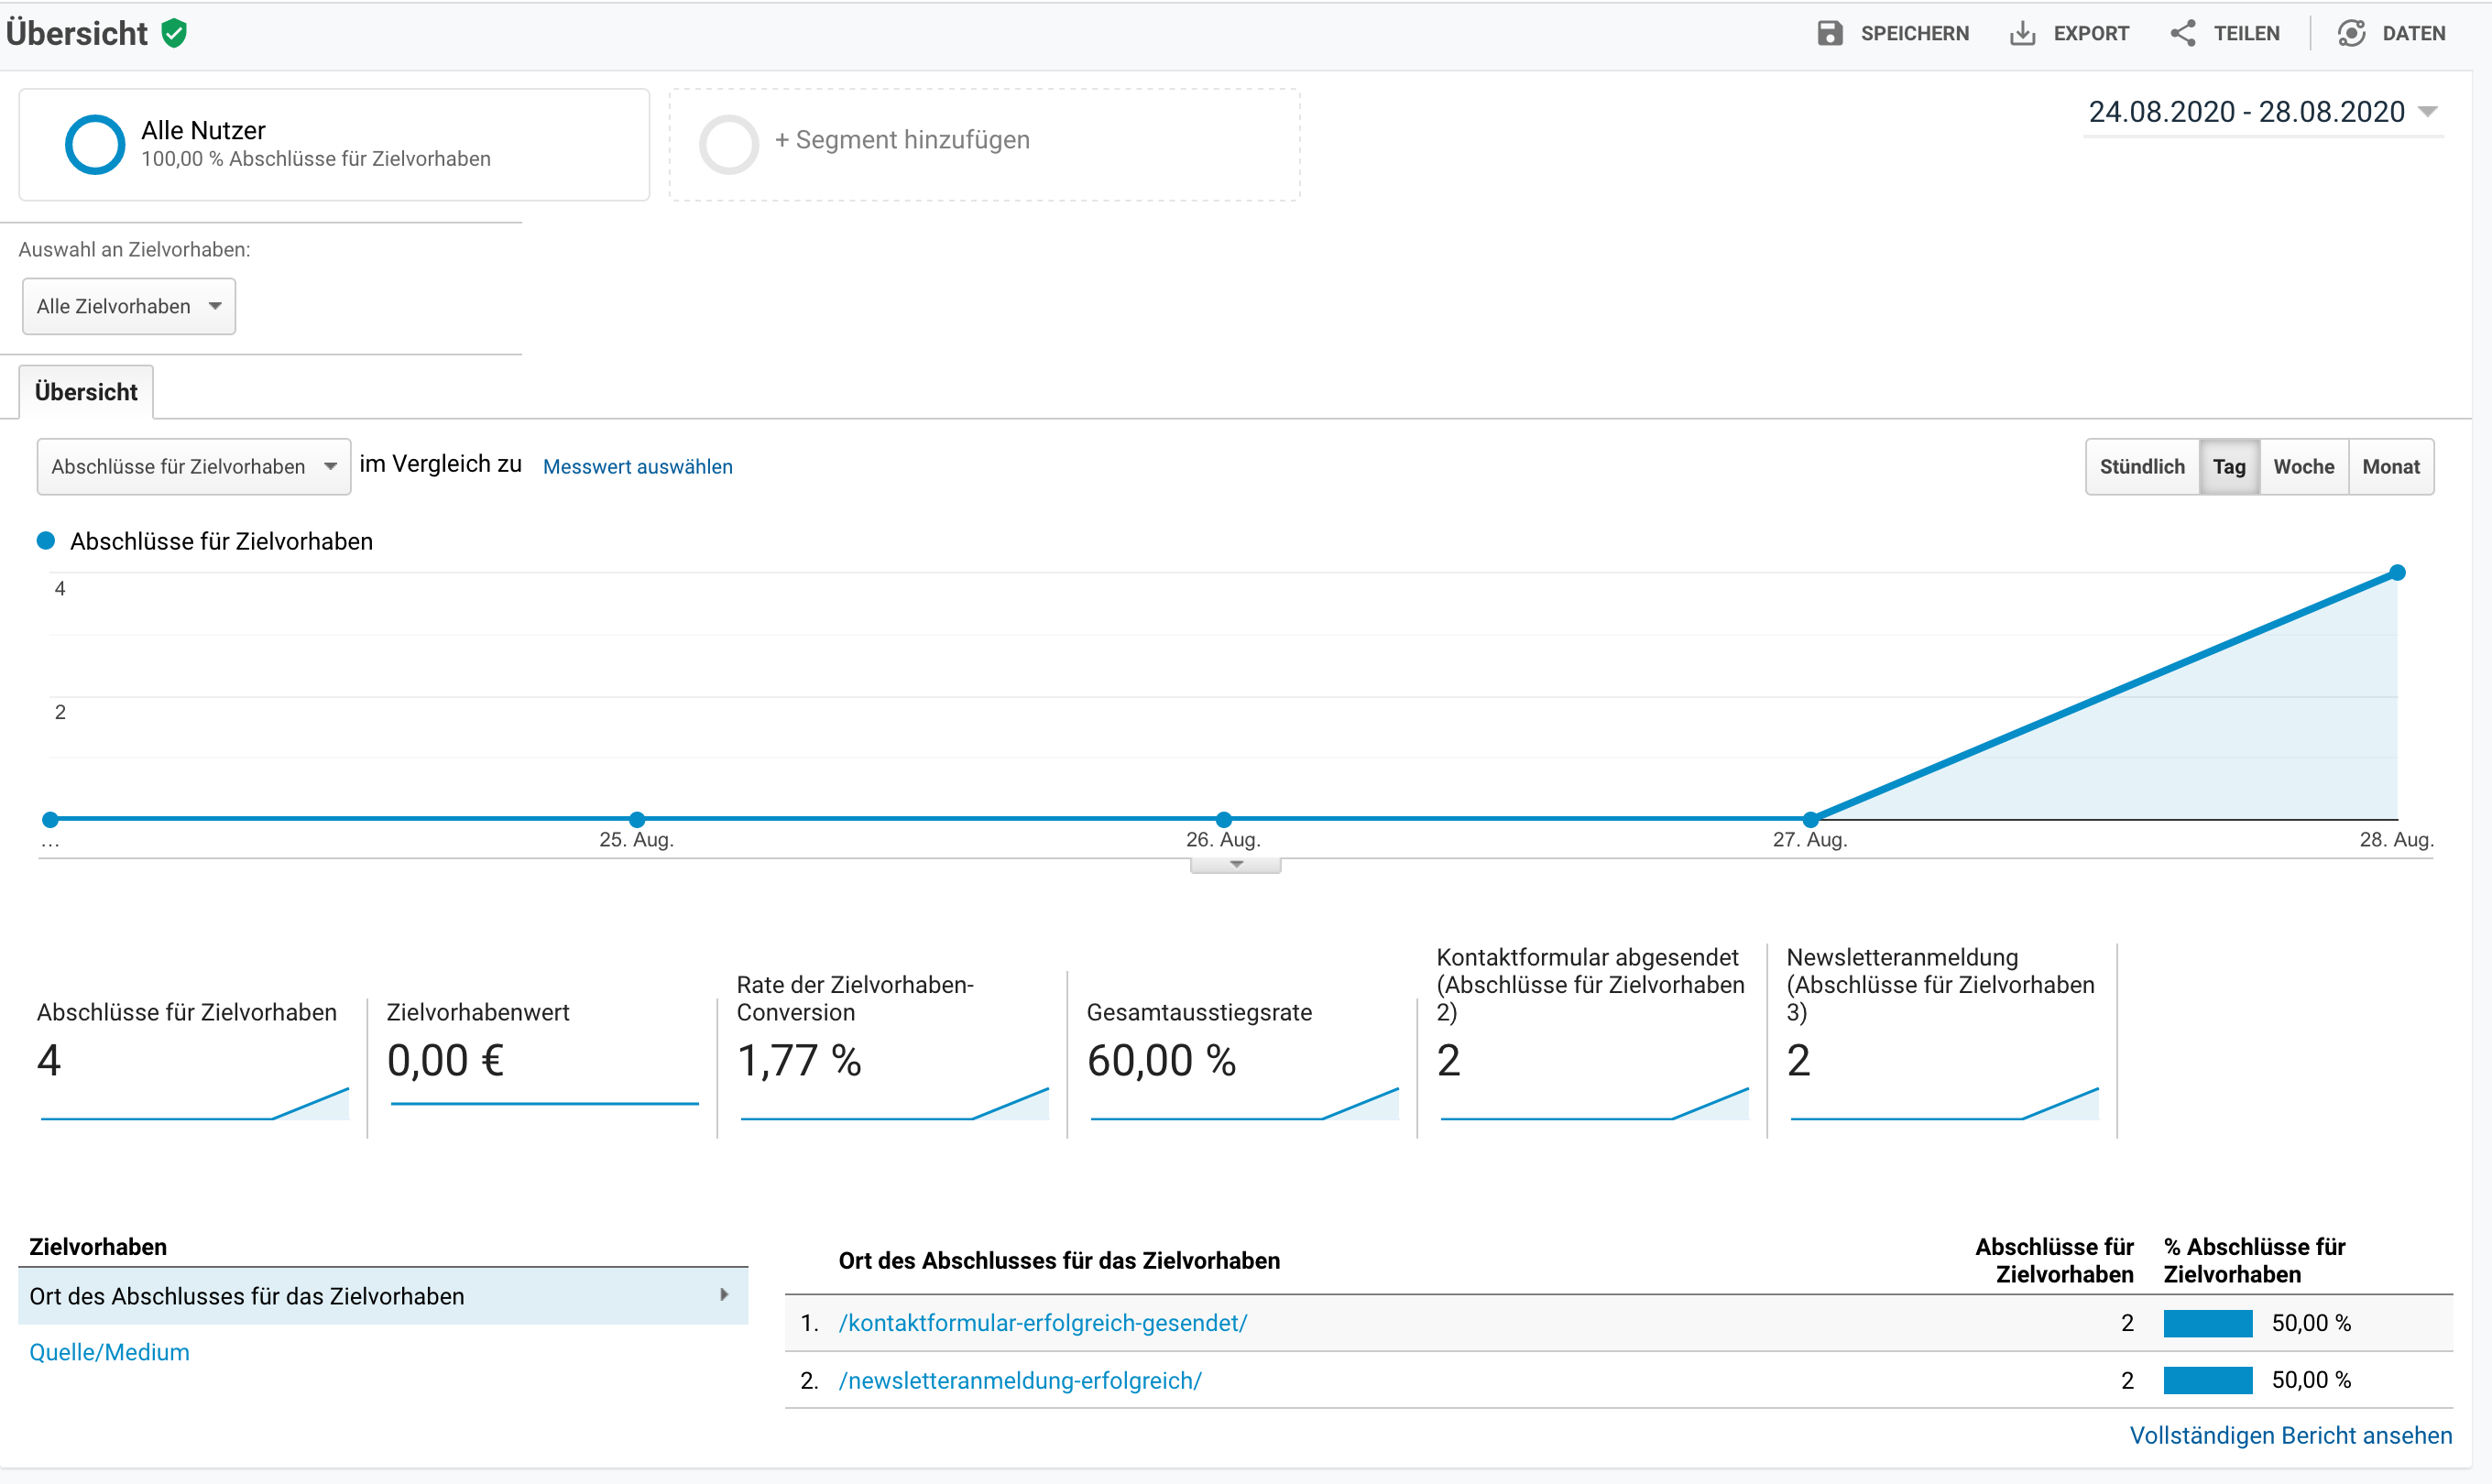The height and width of the screenshot is (1484, 2492).
Task: Click the Messwert auswählen link
Action: pyautogui.click(x=638, y=467)
